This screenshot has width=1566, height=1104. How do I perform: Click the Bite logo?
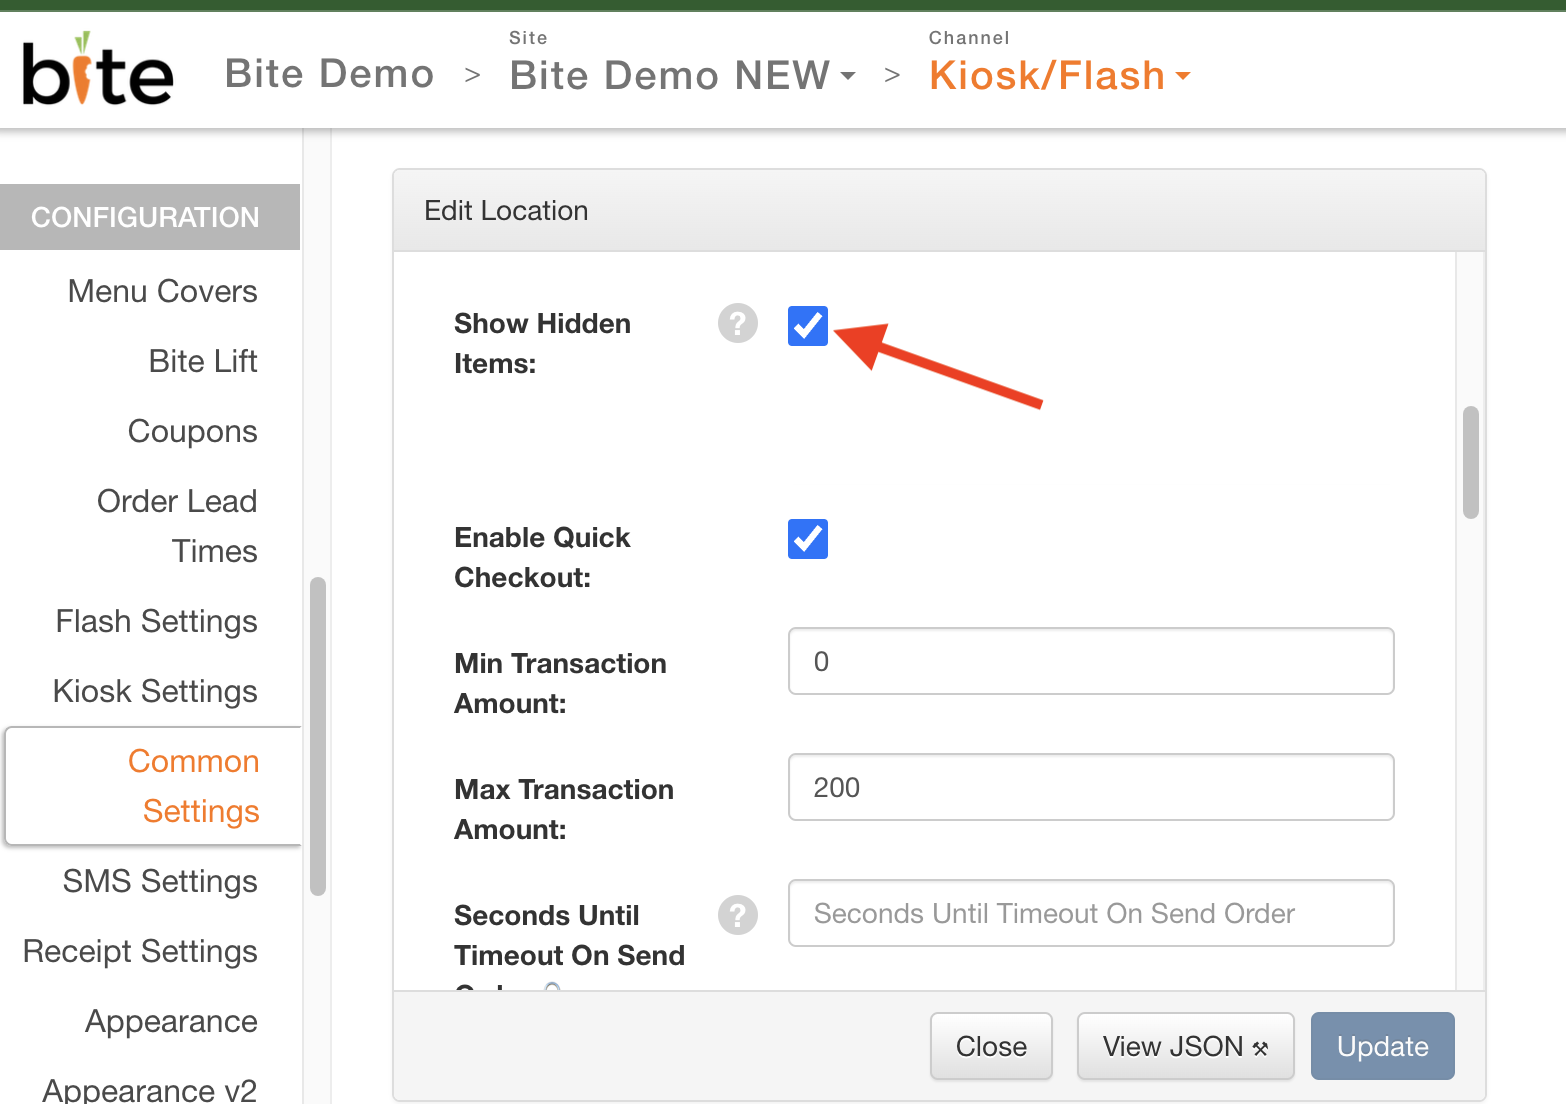98,72
